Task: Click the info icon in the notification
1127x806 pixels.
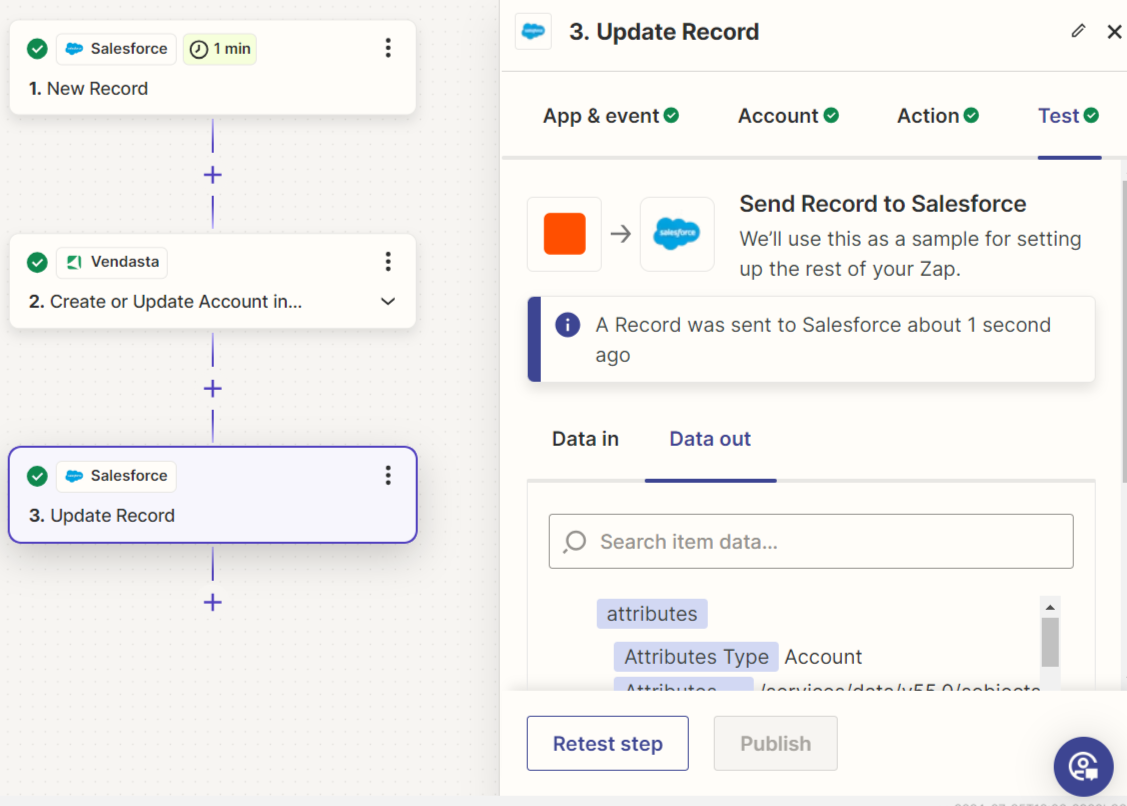Action: (x=567, y=325)
